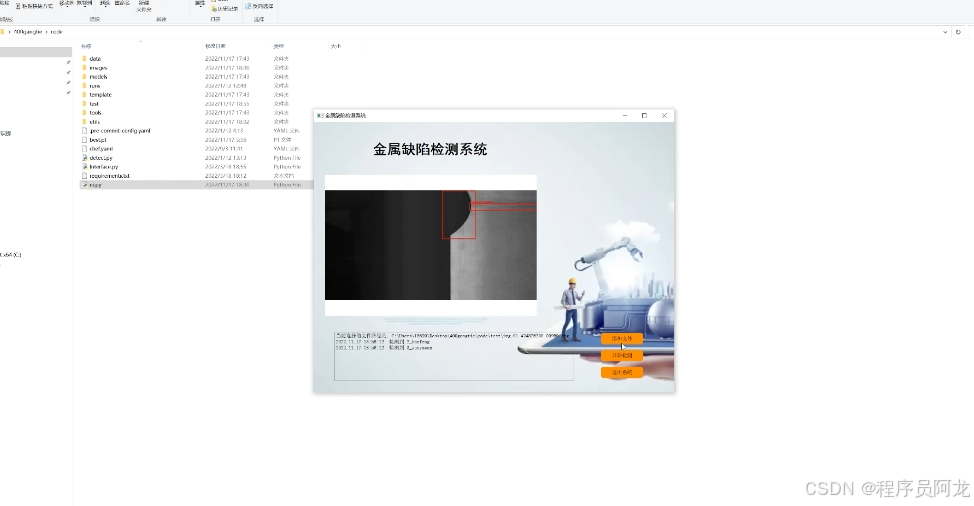The image size is (974, 506).
Task: Open the 属性 ribbon dropdown
Action: [x=199, y=3]
